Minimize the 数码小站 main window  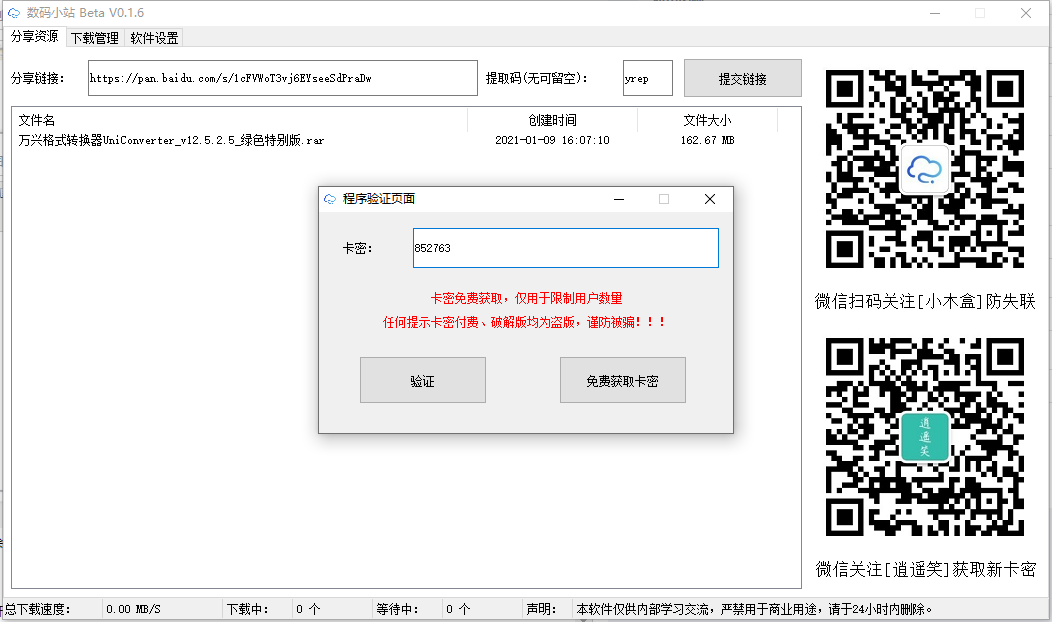[935, 13]
